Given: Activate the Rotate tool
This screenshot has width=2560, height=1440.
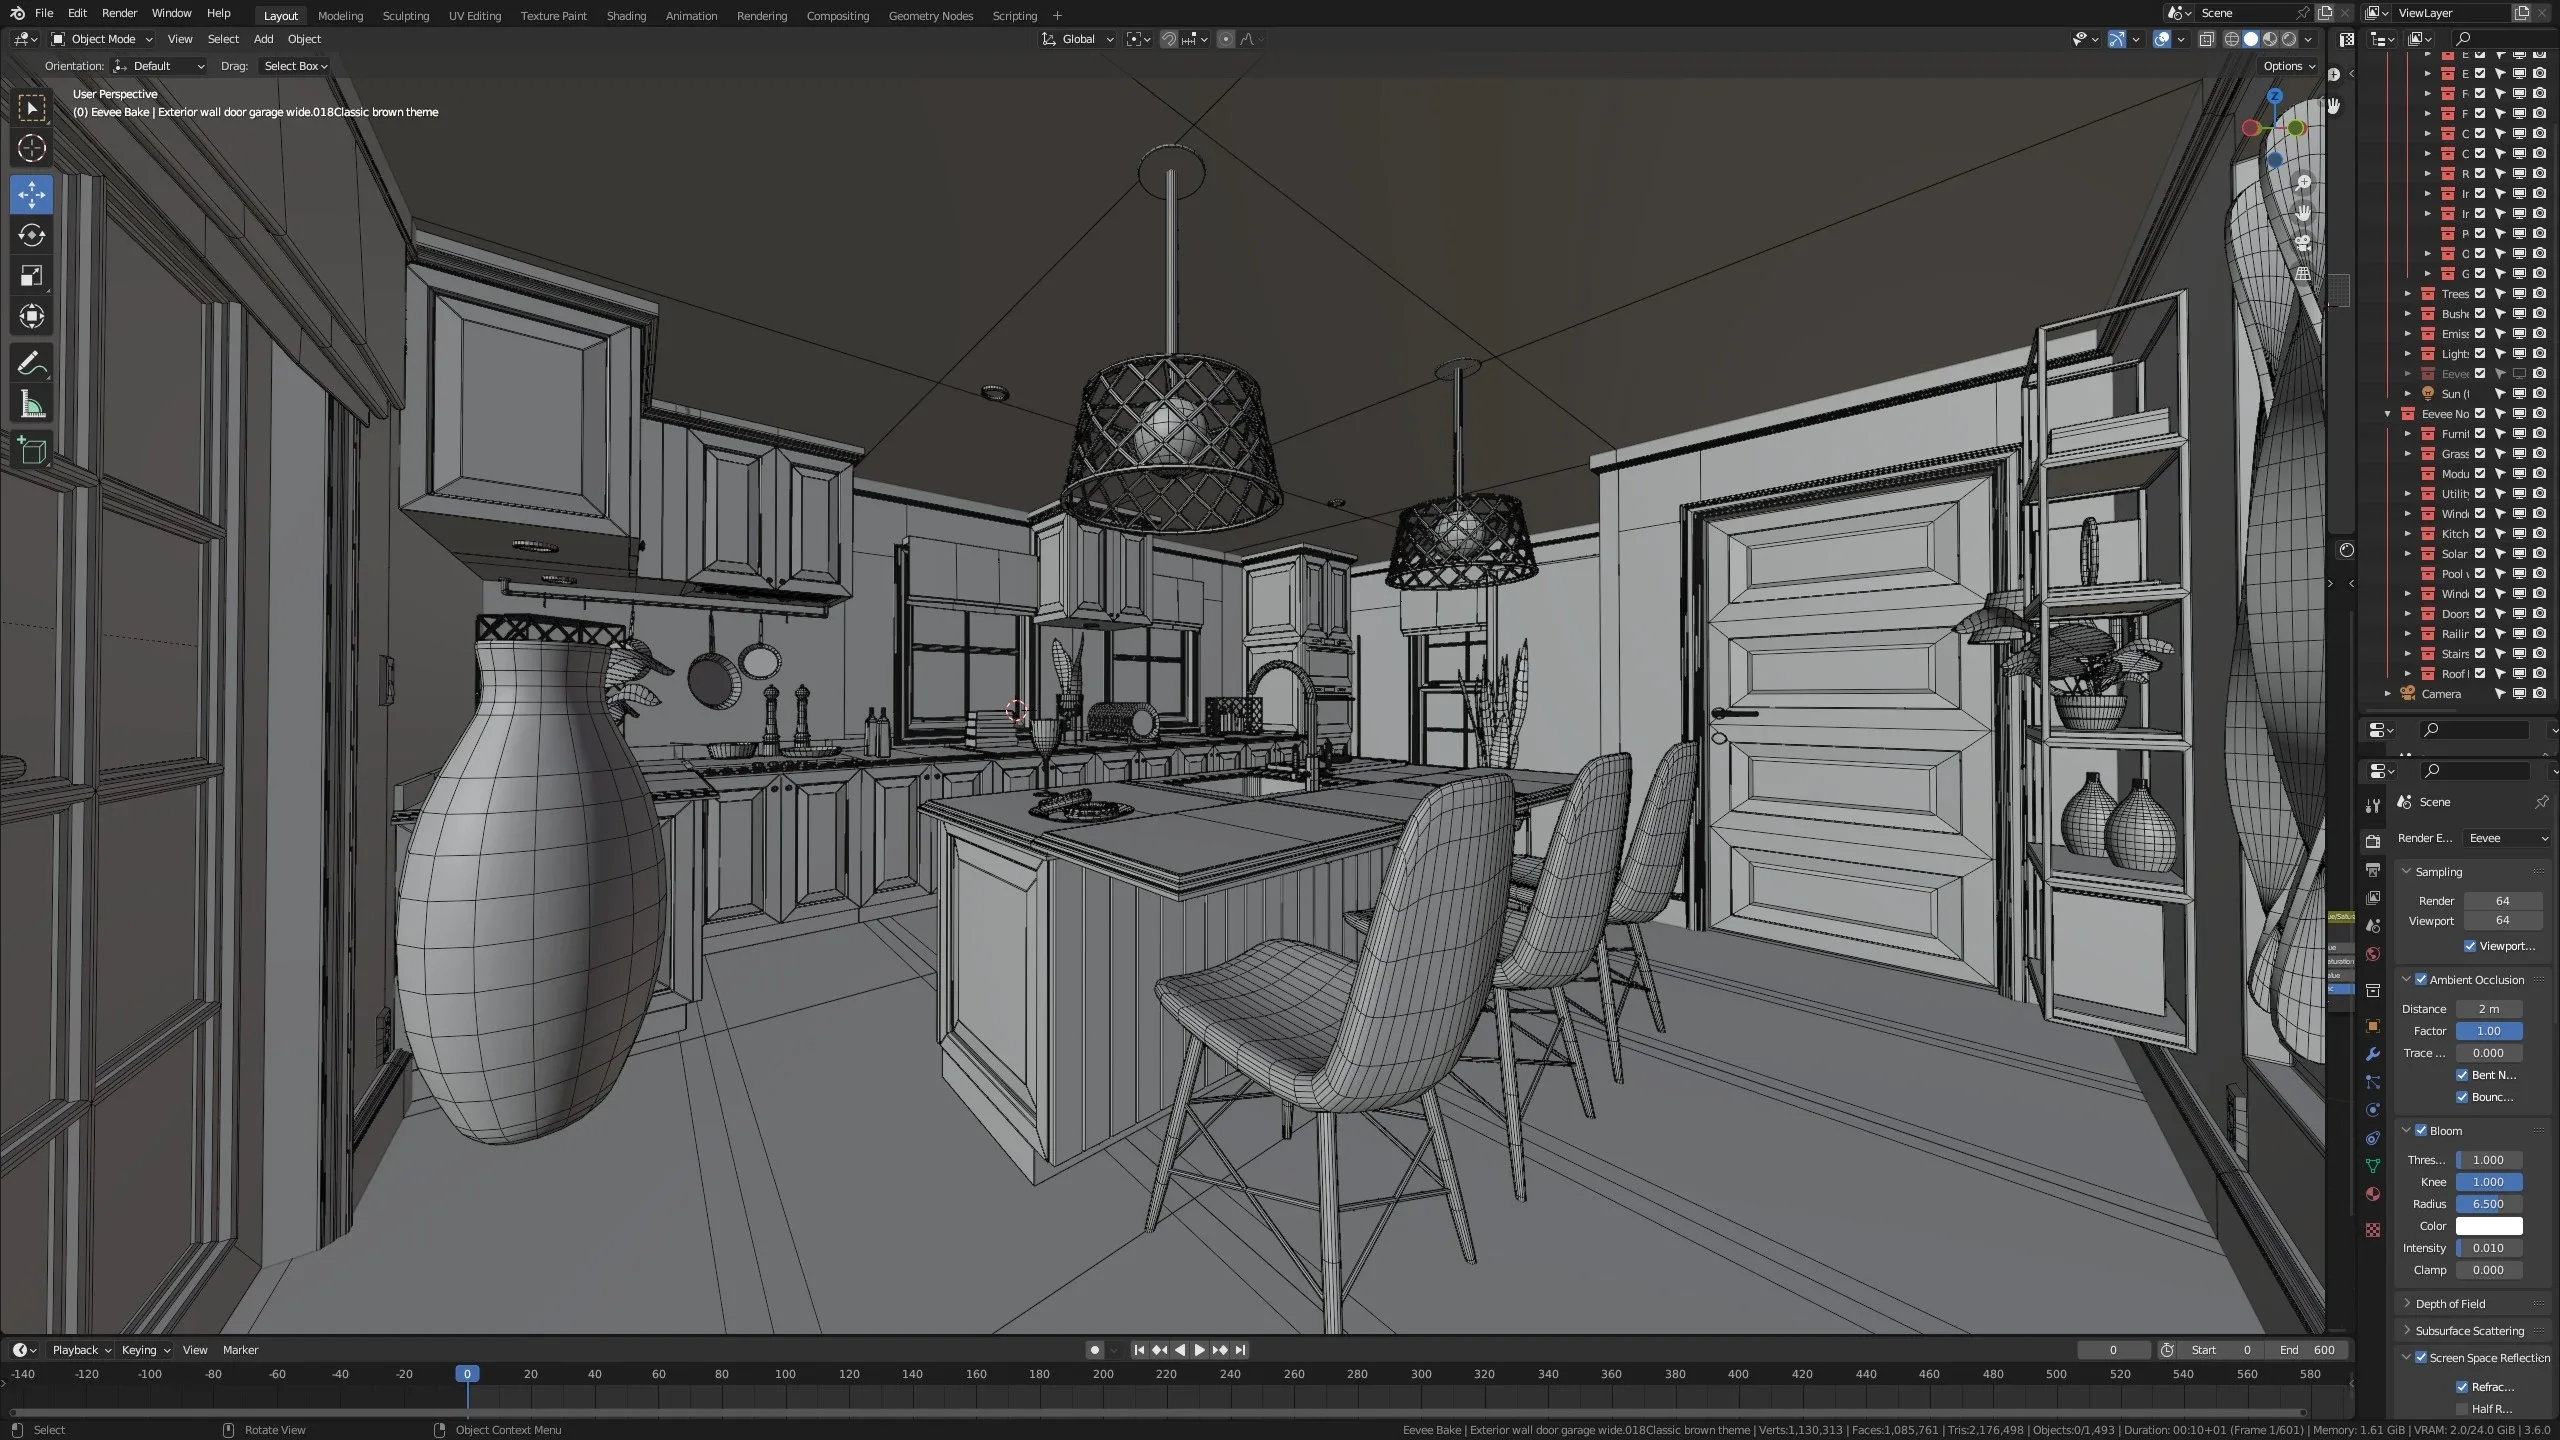Looking at the screenshot, I should 31,236.
